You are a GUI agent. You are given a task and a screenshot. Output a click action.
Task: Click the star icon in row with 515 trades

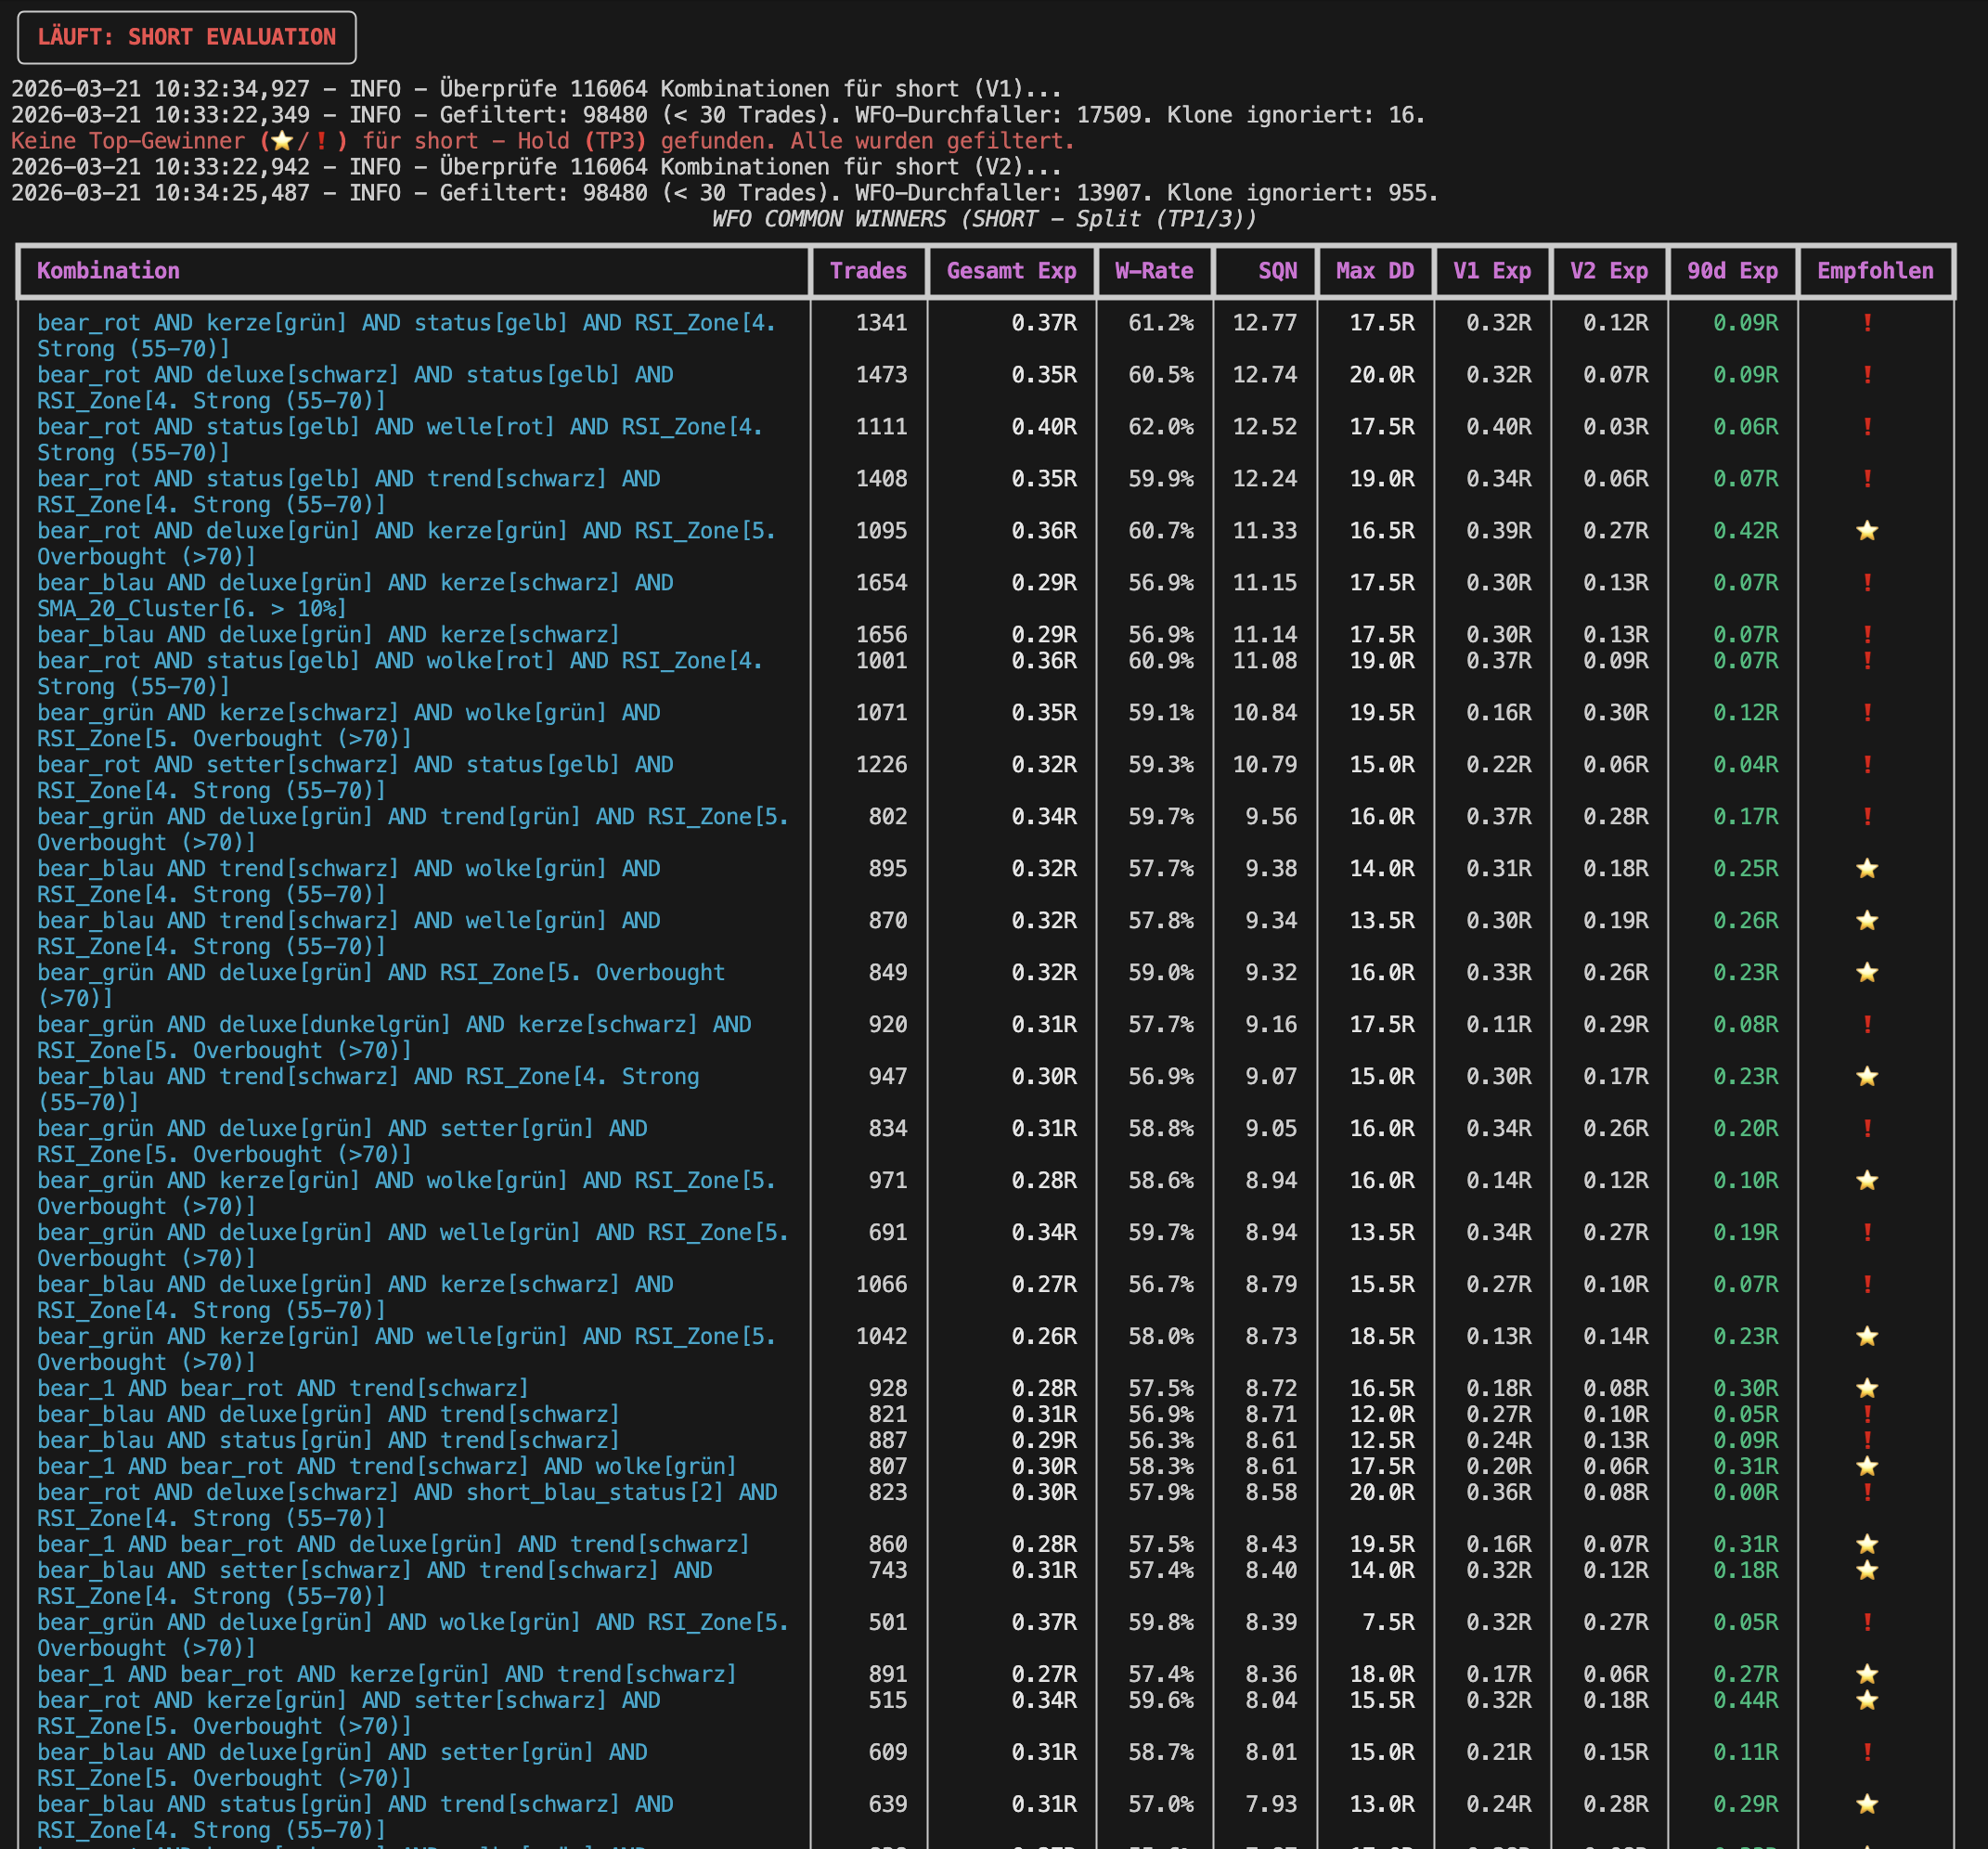(x=1866, y=1700)
